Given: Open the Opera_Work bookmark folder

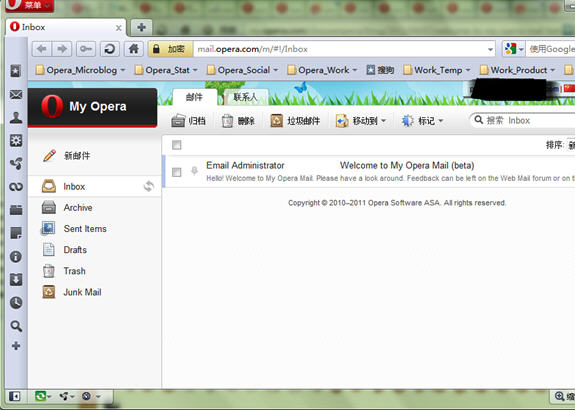Looking at the screenshot, I should point(322,70).
